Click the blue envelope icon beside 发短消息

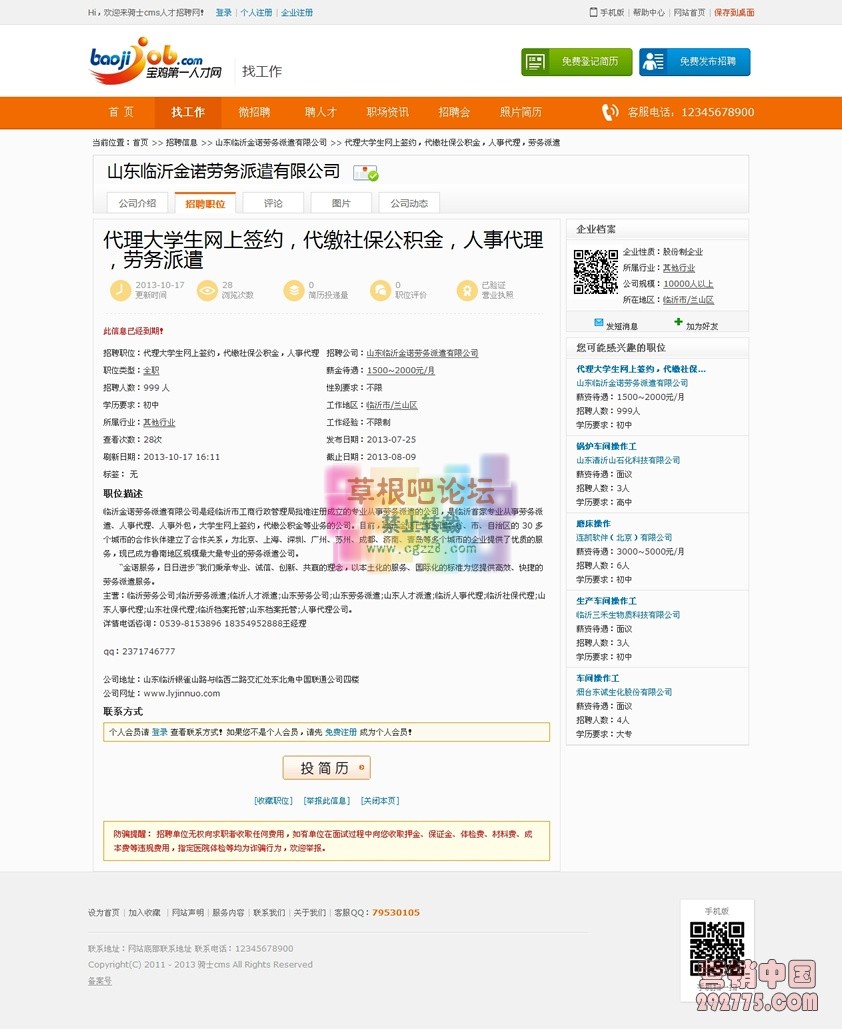[599, 322]
